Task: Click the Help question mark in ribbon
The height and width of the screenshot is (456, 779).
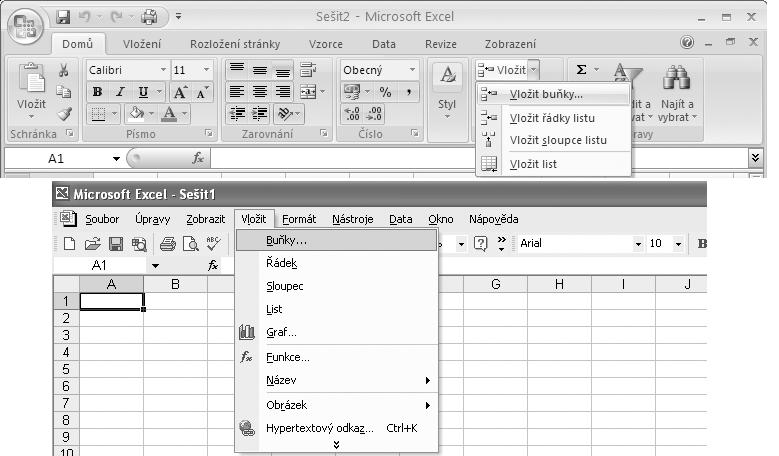Action: 687,43
